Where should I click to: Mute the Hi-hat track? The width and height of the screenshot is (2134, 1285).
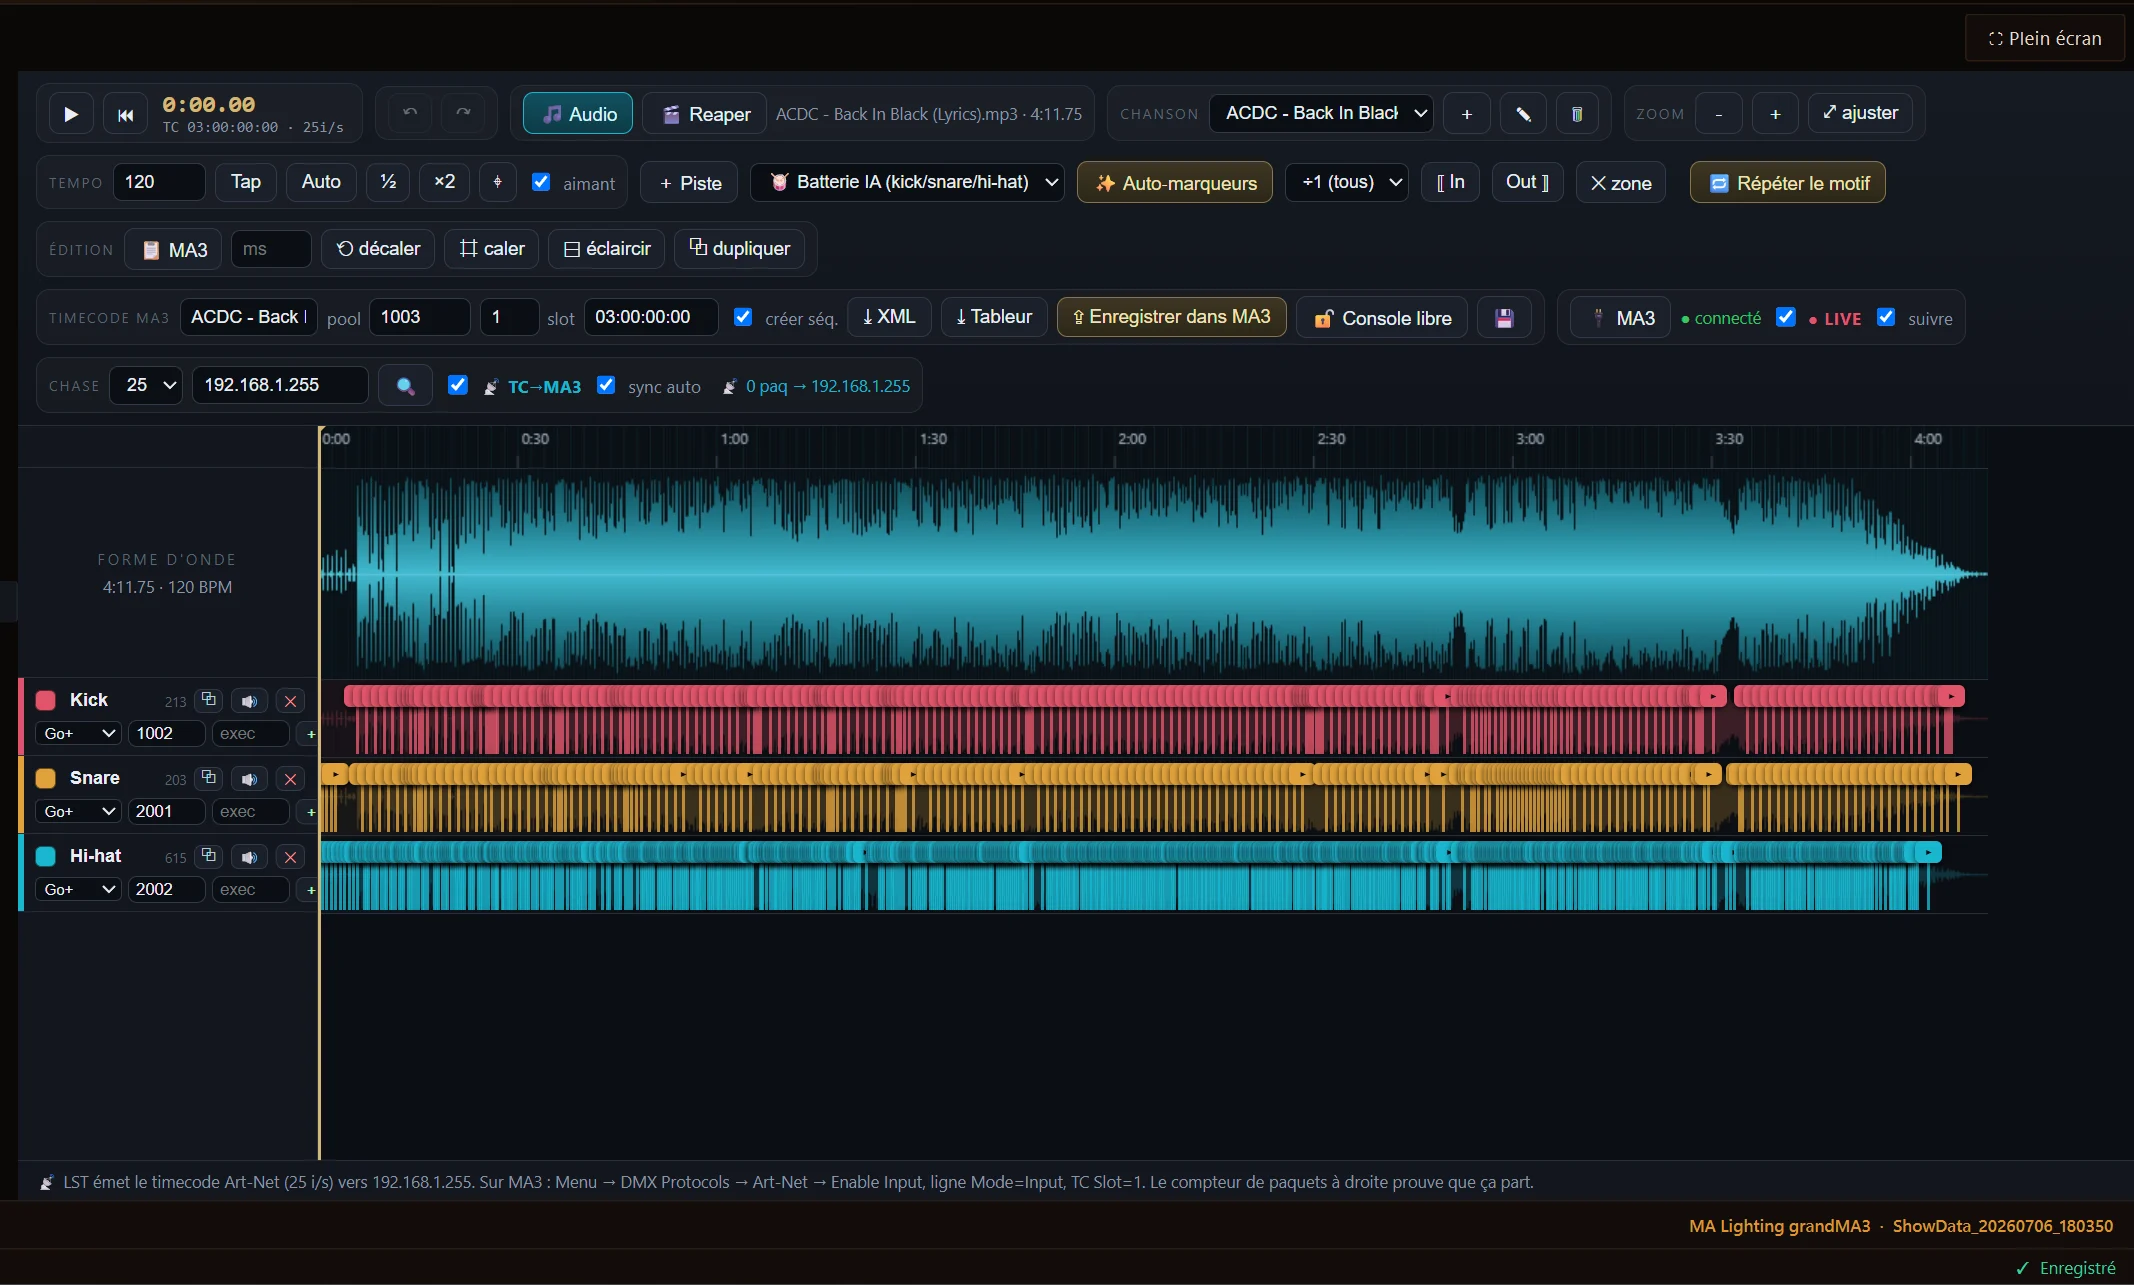pyautogui.click(x=249, y=857)
